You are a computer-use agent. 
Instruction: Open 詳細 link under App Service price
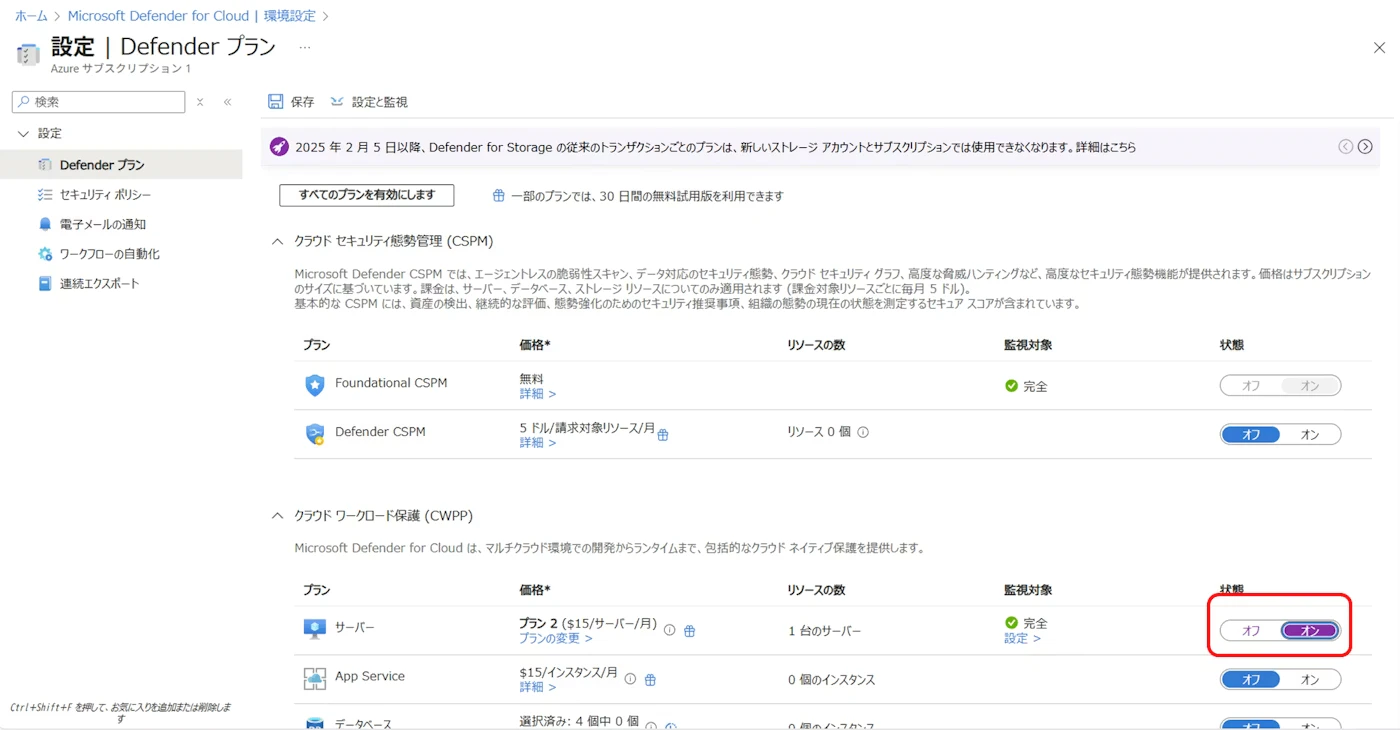click(537, 687)
